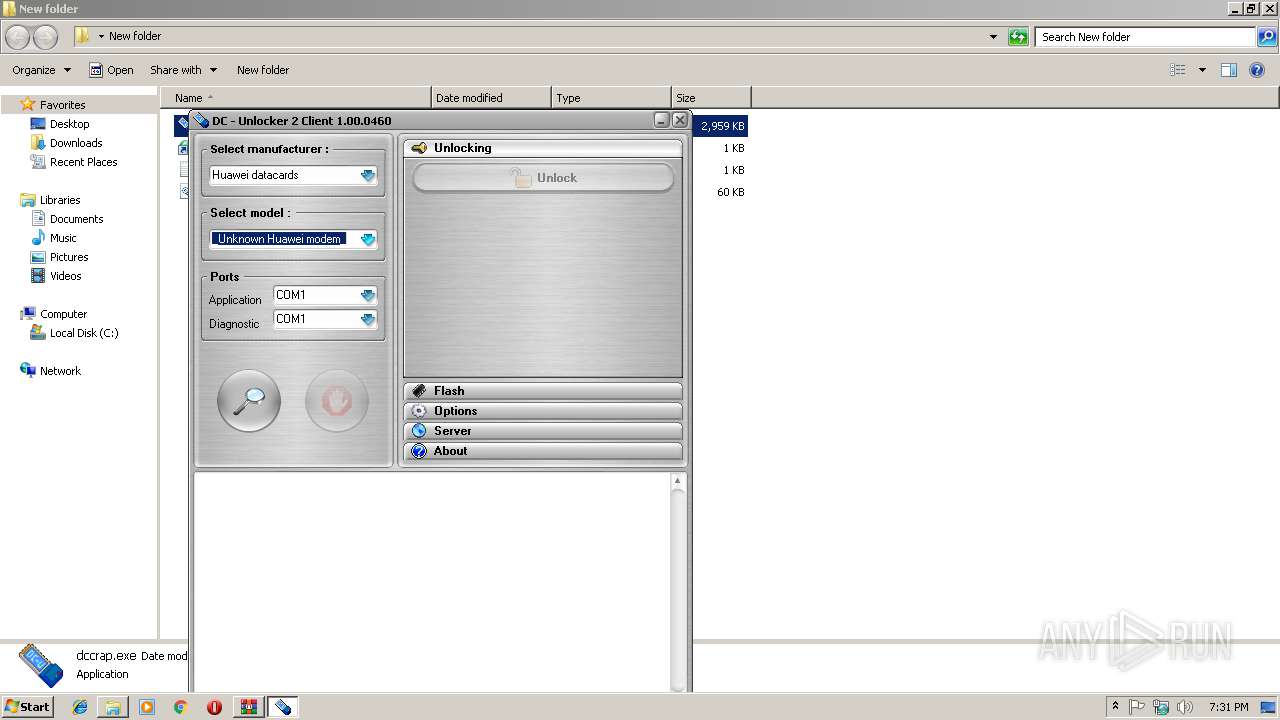Close the DC-Unlocker window
The width and height of the screenshot is (1280, 720).
680,120
